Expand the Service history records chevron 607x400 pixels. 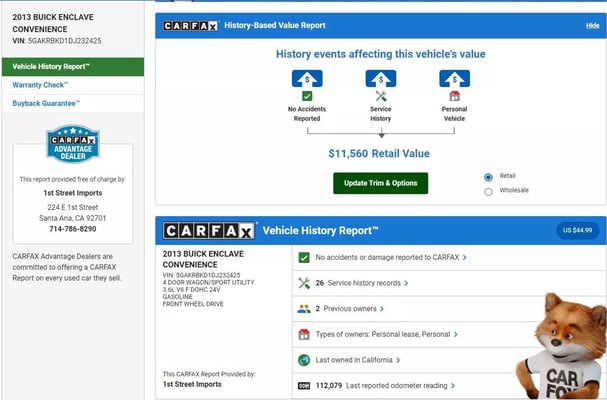coord(406,283)
